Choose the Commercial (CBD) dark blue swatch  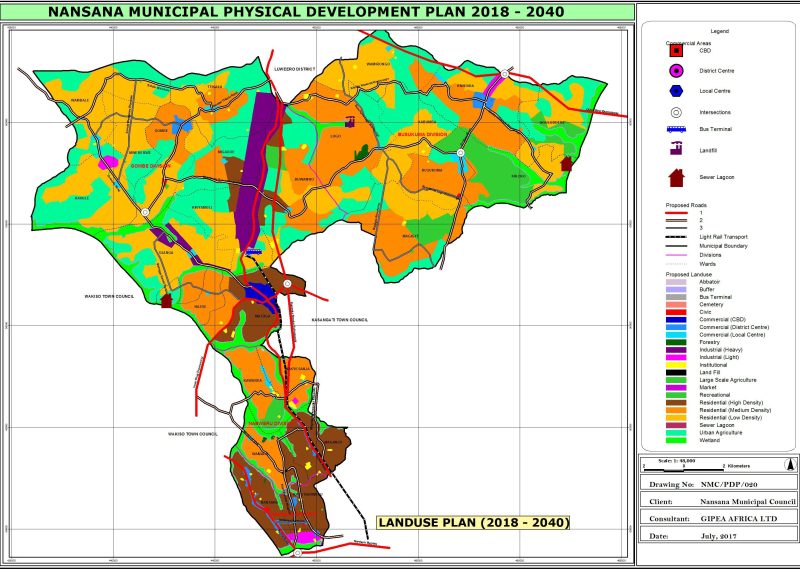675,319
